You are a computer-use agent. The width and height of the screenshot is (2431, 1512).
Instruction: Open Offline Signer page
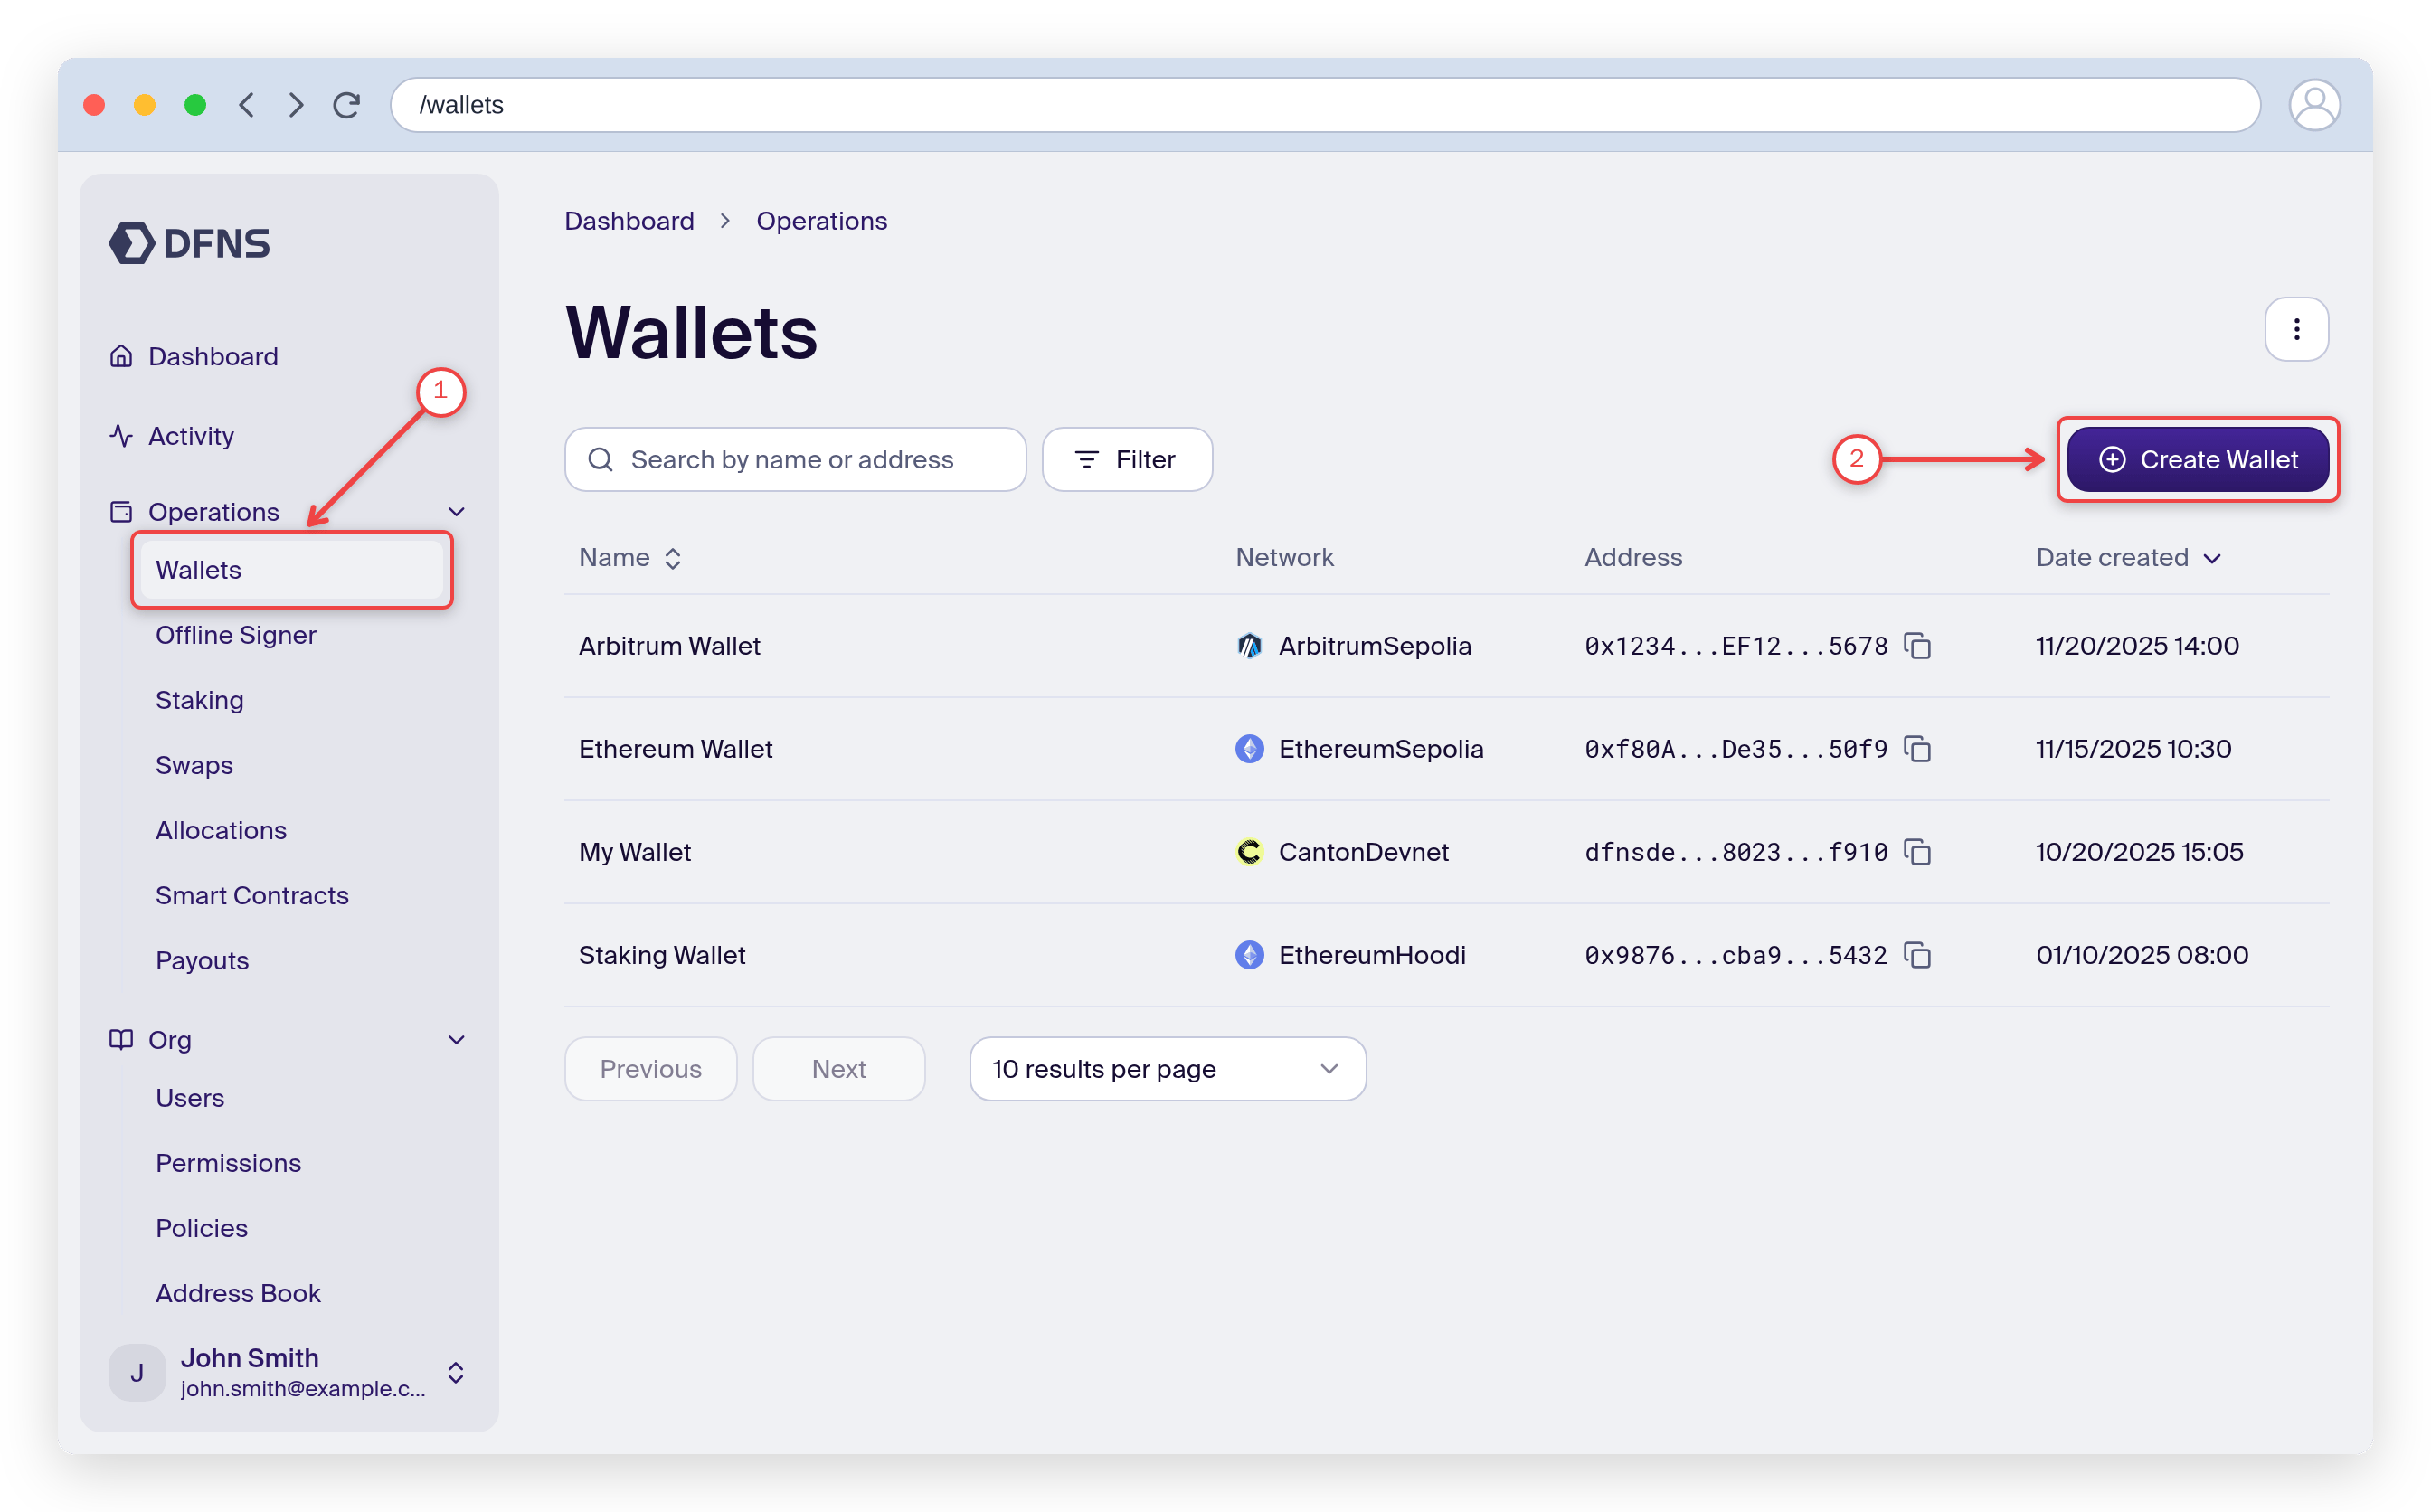click(236, 635)
